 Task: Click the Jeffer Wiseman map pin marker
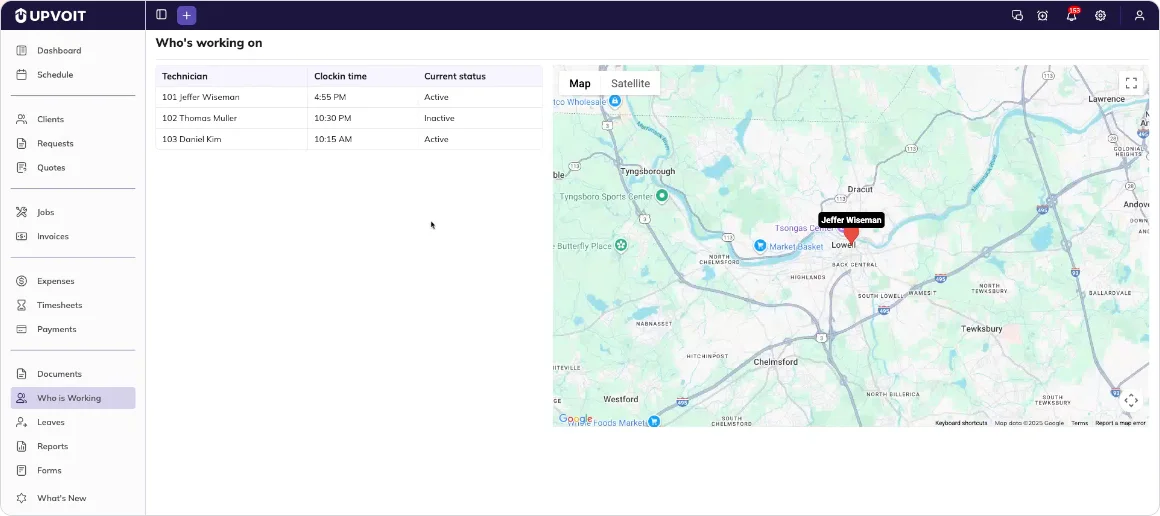point(852,235)
